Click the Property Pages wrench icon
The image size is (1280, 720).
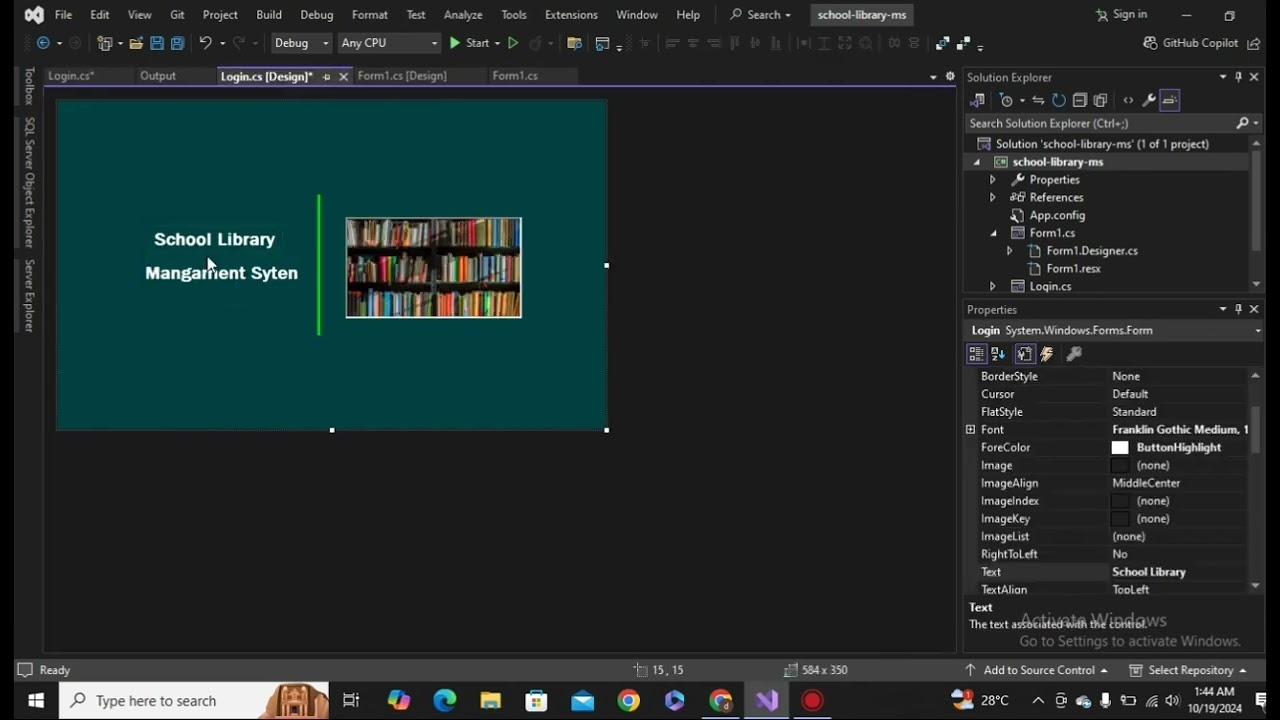1074,354
